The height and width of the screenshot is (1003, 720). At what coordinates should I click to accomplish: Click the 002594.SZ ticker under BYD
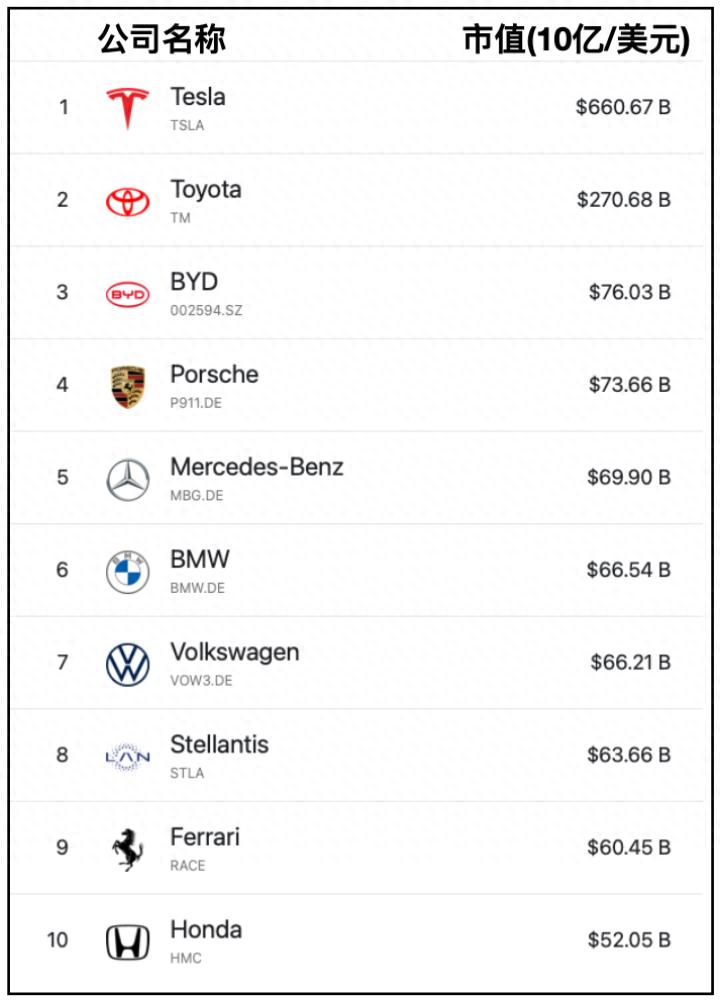click(x=206, y=311)
